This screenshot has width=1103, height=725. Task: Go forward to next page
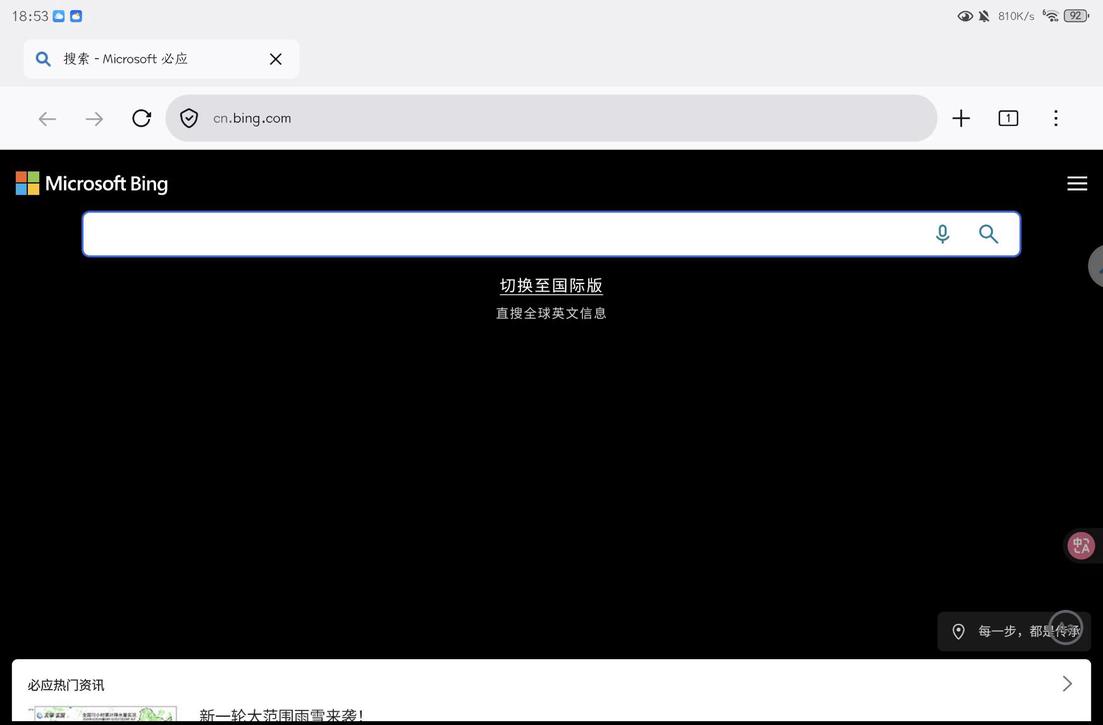pyautogui.click(x=94, y=119)
